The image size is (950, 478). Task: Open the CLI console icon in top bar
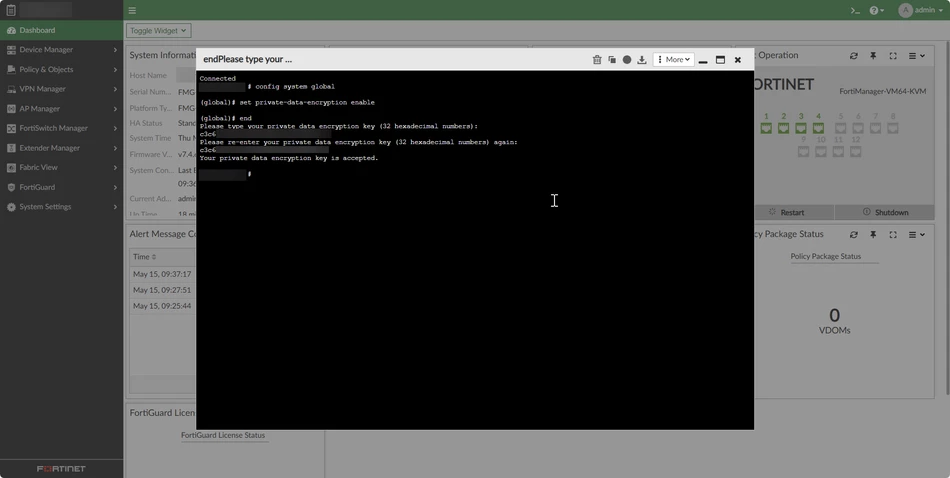[x=855, y=10]
